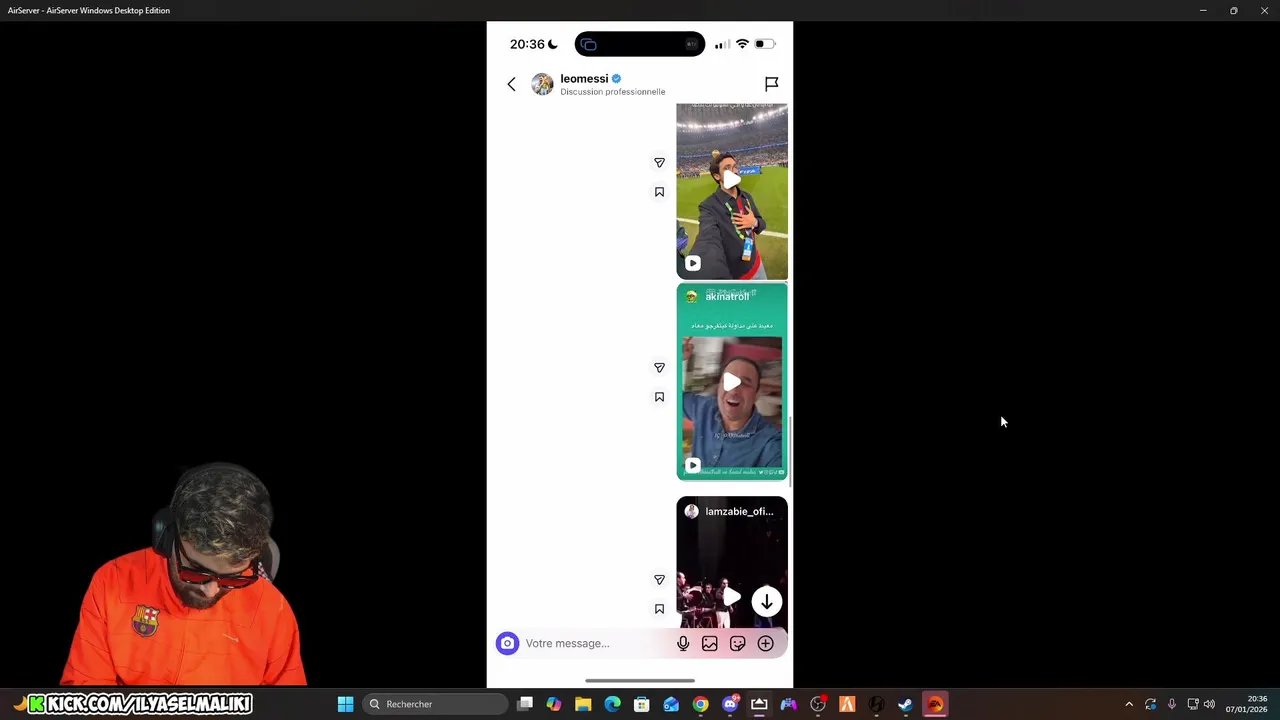This screenshot has height=720, width=1280.
Task: Jump to latest messages with down arrow
Action: (766, 602)
